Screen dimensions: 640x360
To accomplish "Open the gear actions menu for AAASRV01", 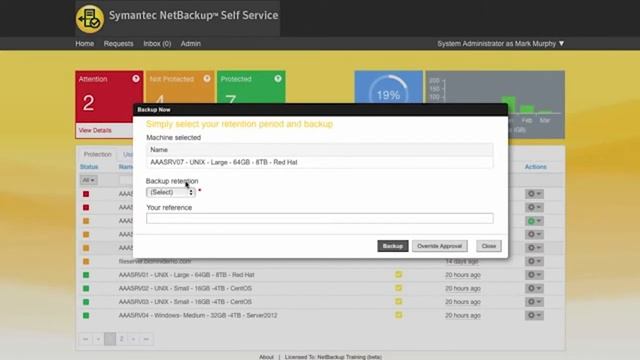I will point(534,275).
